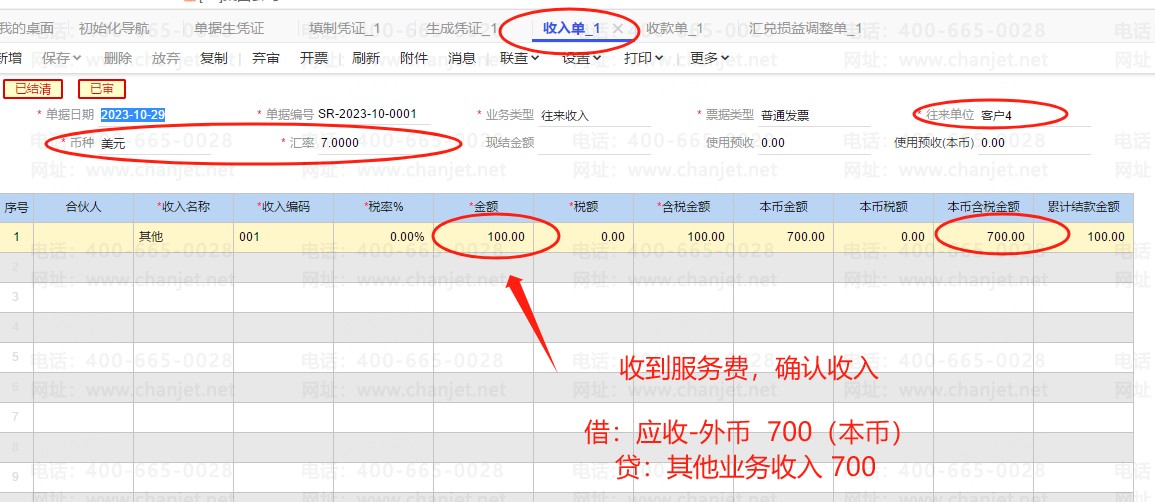Click the 序号 column header

tap(16, 207)
